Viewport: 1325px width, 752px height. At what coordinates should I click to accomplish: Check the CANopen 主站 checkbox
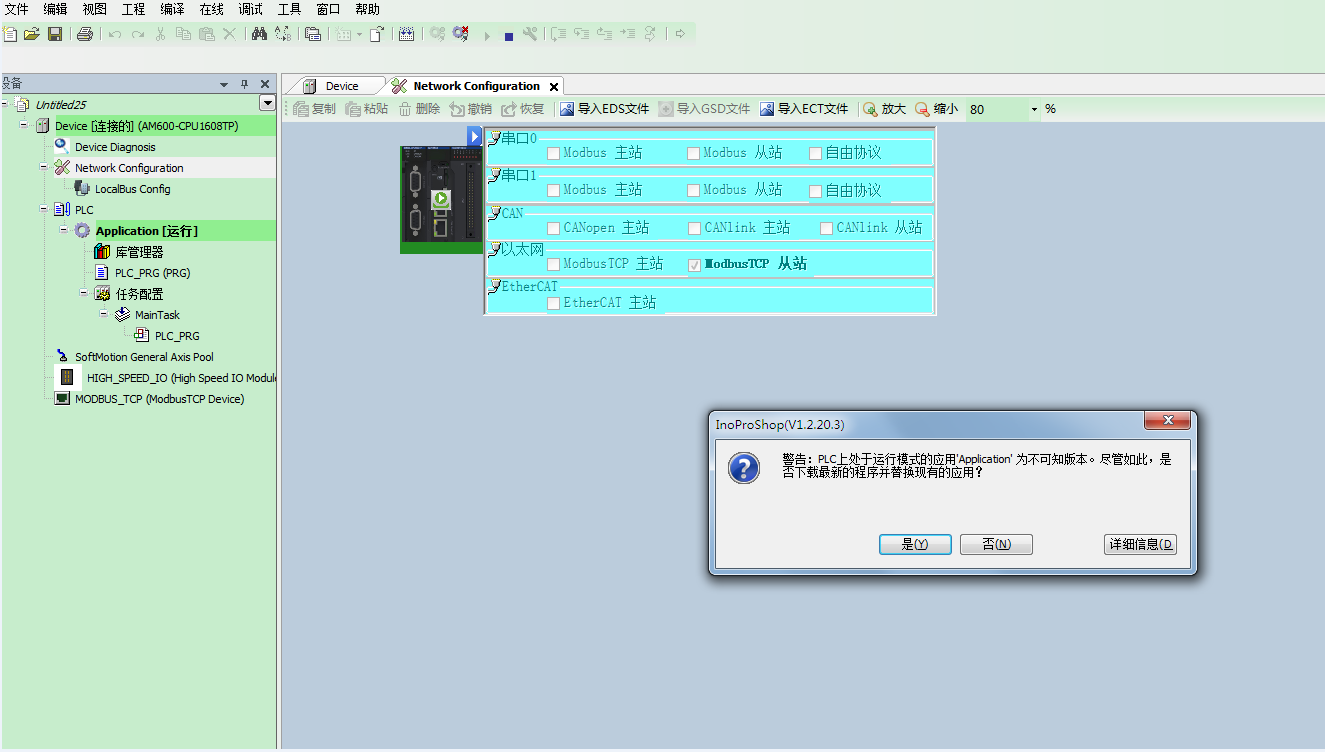(553, 228)
